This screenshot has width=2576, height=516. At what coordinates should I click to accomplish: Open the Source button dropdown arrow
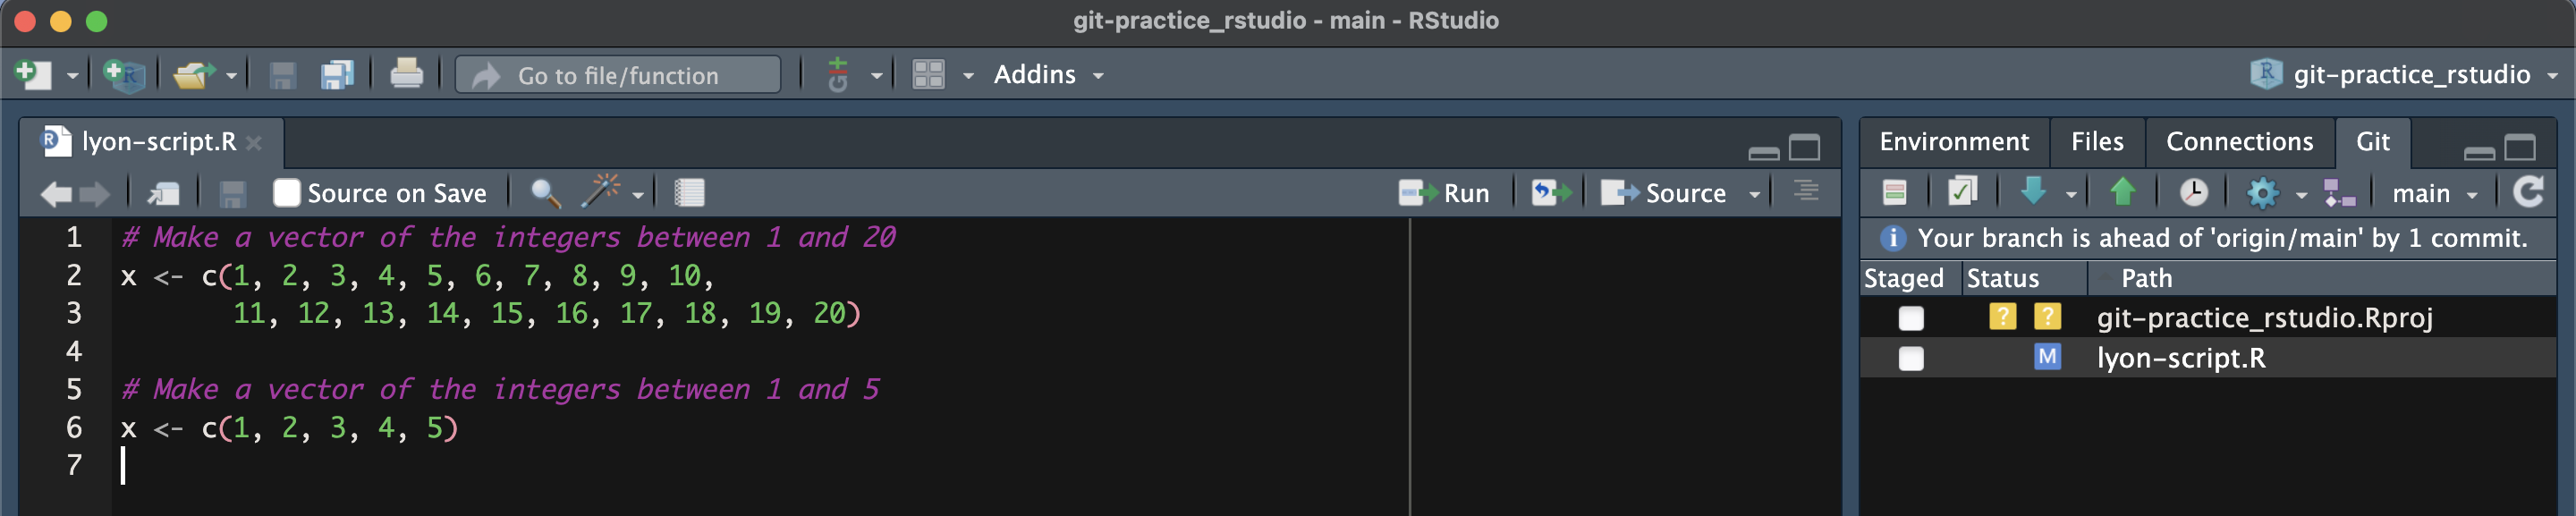[1755, 192]
